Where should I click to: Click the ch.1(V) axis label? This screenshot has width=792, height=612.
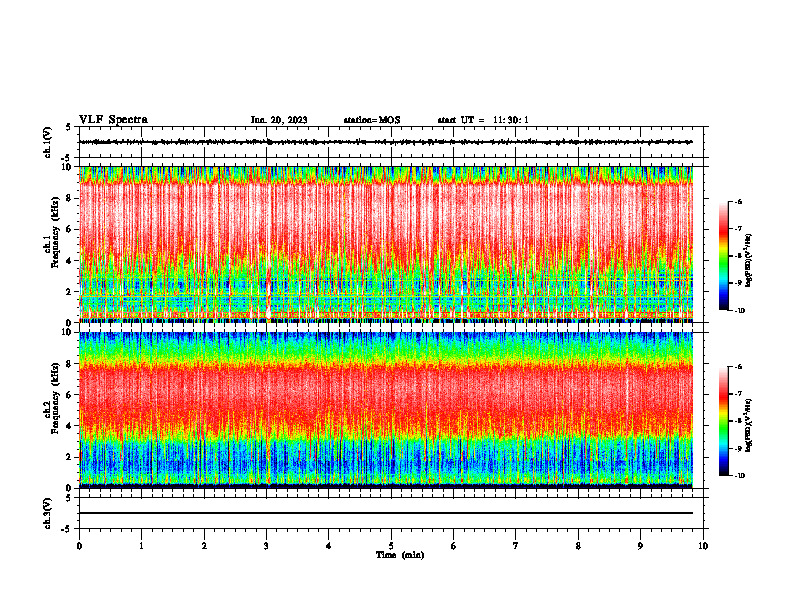click(47, 142)
